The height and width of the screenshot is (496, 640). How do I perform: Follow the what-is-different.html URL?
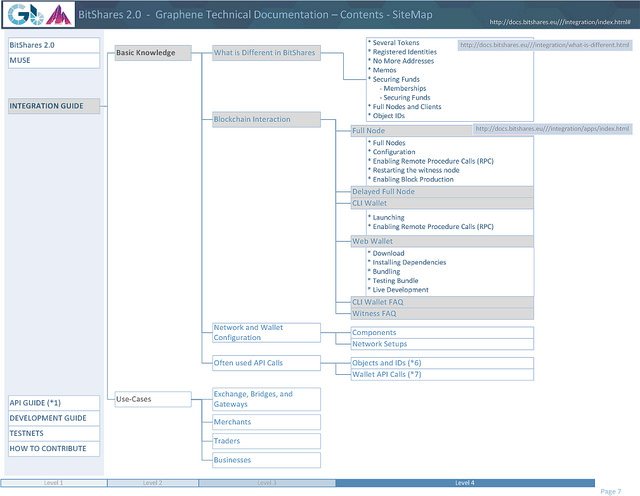pos(545,45)
